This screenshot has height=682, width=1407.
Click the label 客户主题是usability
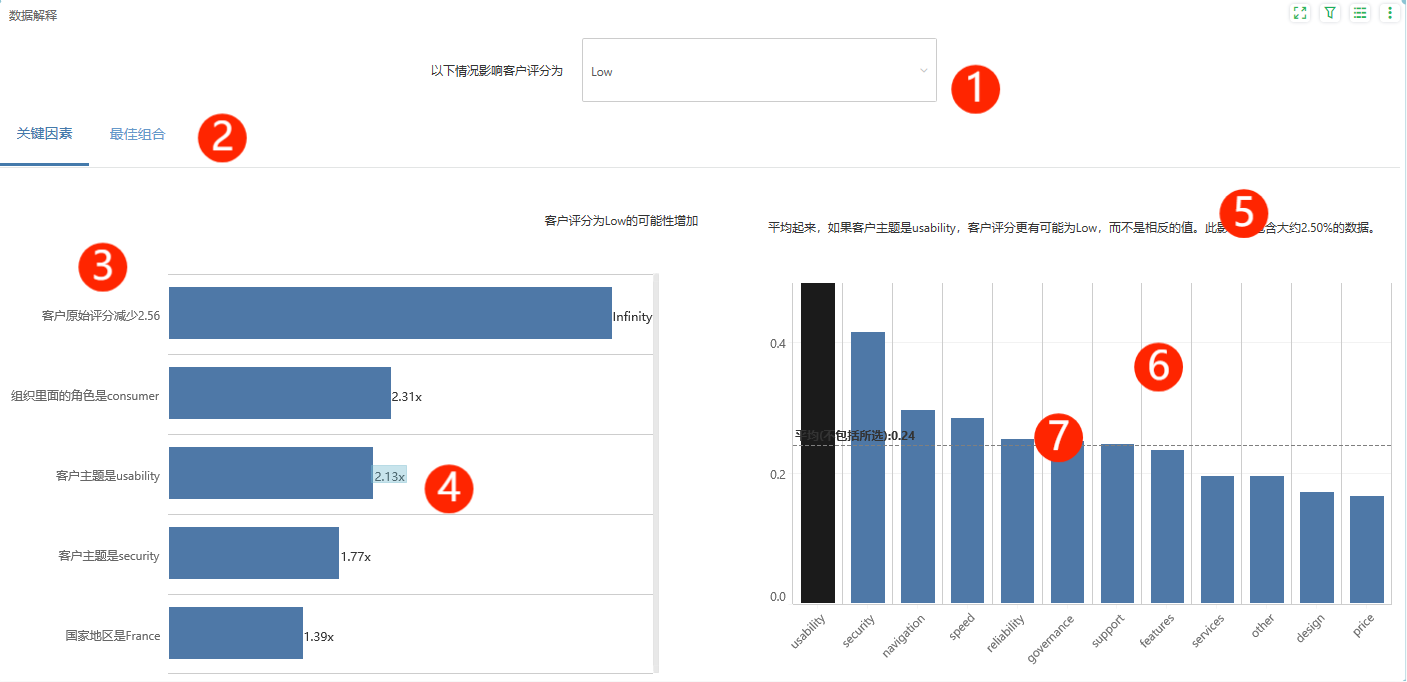tap(108, 476)
